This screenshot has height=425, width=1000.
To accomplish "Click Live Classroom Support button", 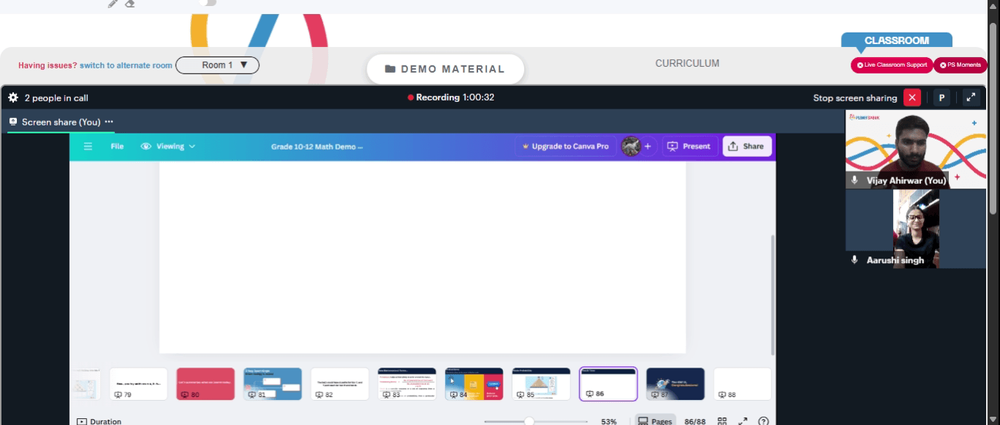I will [892, 65].
